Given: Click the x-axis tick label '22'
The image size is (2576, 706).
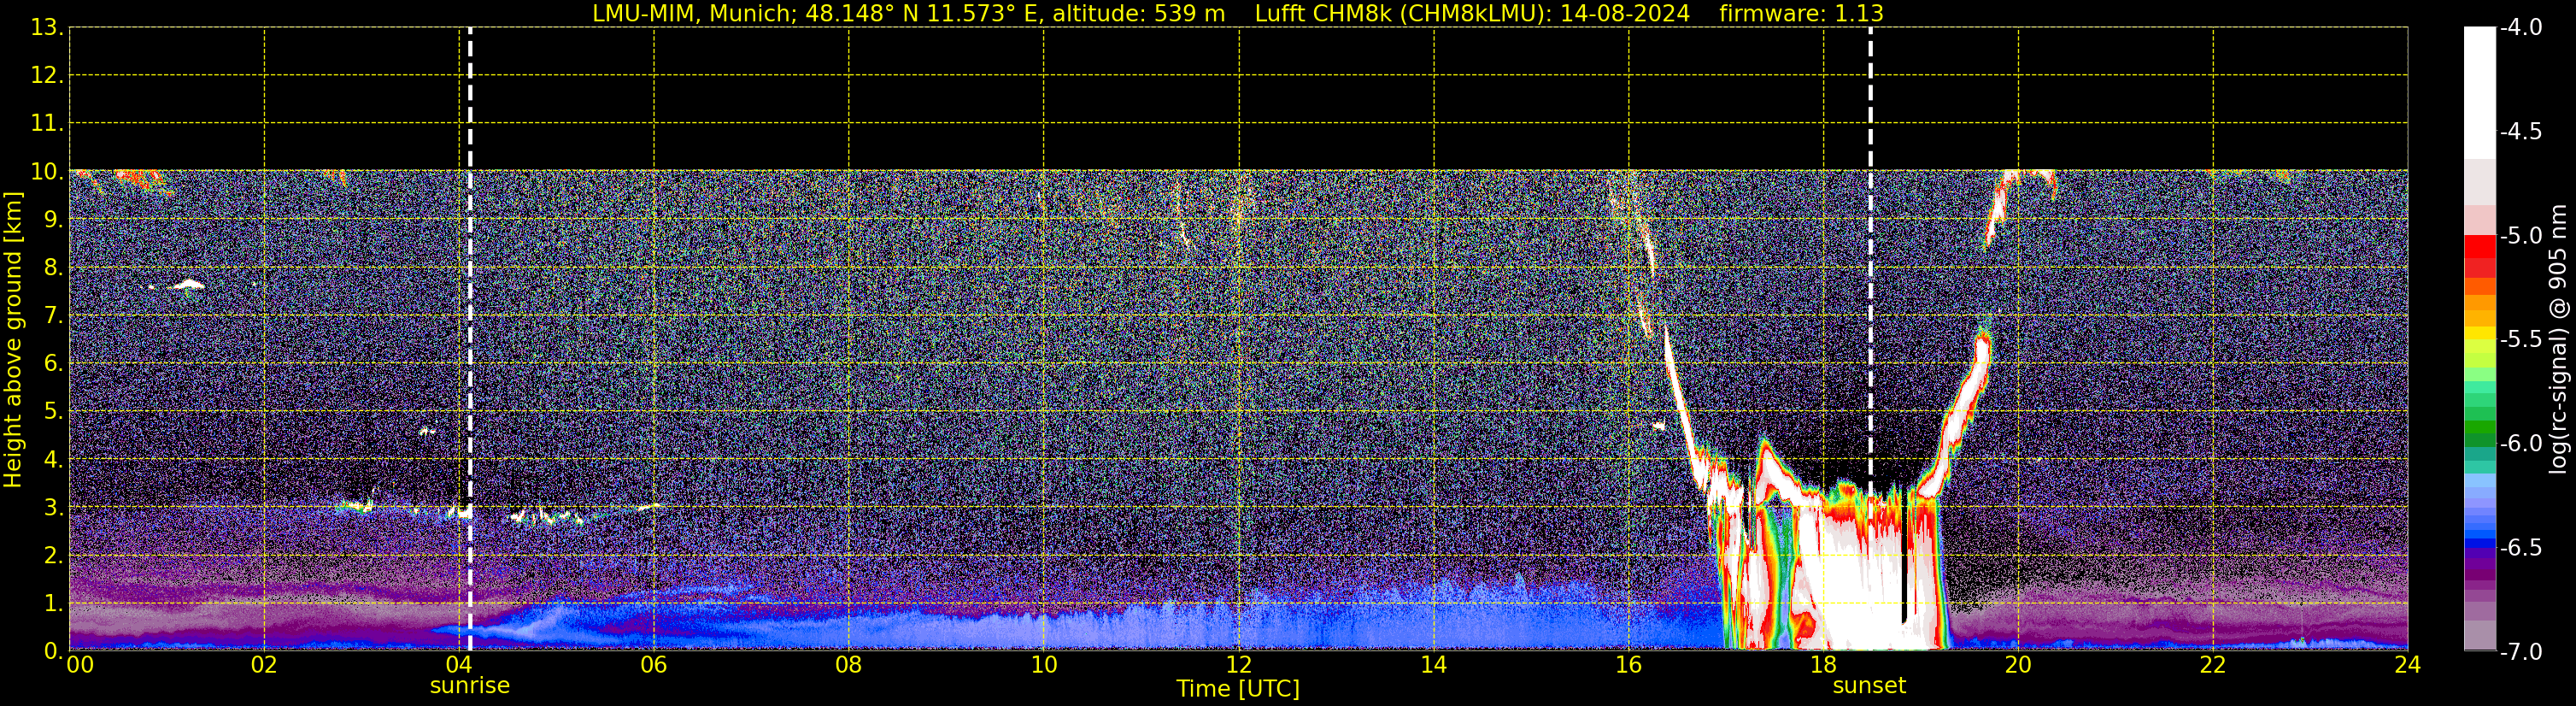Looking at the screenshot, I should tap(2213, 665).
